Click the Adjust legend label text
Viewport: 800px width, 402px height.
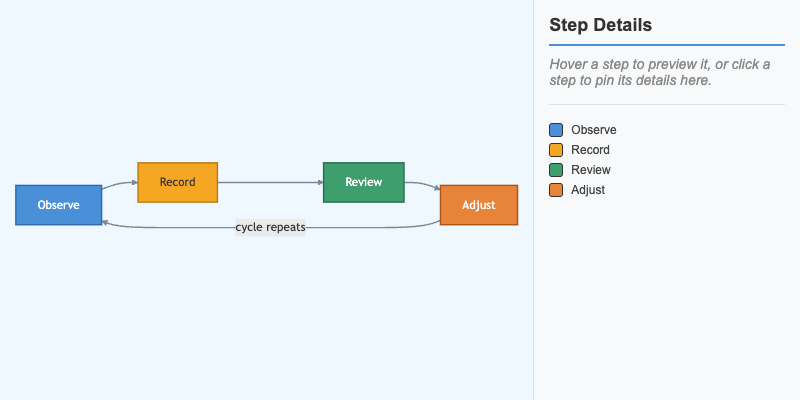tap(588, 190)
